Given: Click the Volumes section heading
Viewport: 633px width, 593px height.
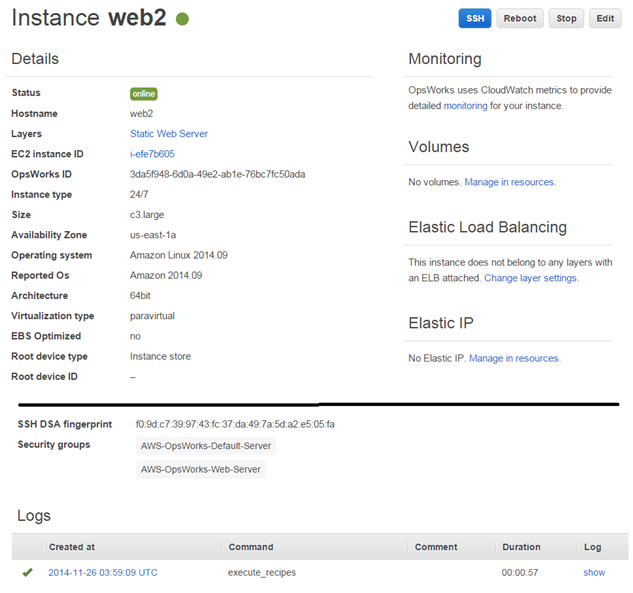Looking at the screenshot, I should [x=439, y=147].
